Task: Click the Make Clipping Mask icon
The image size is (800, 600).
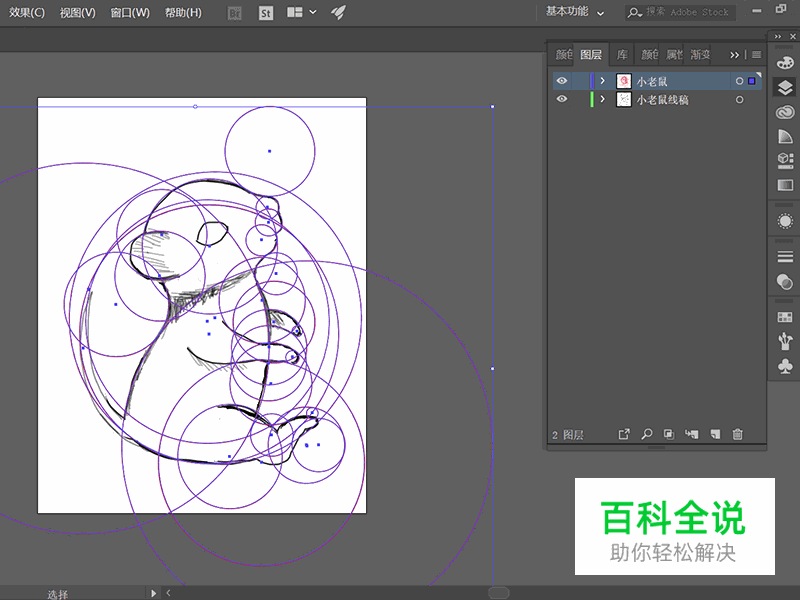Action: coord(668,434)
